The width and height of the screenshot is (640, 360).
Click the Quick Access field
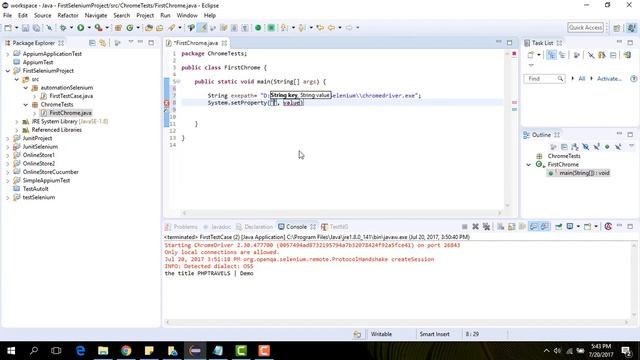tap(585, 27)
